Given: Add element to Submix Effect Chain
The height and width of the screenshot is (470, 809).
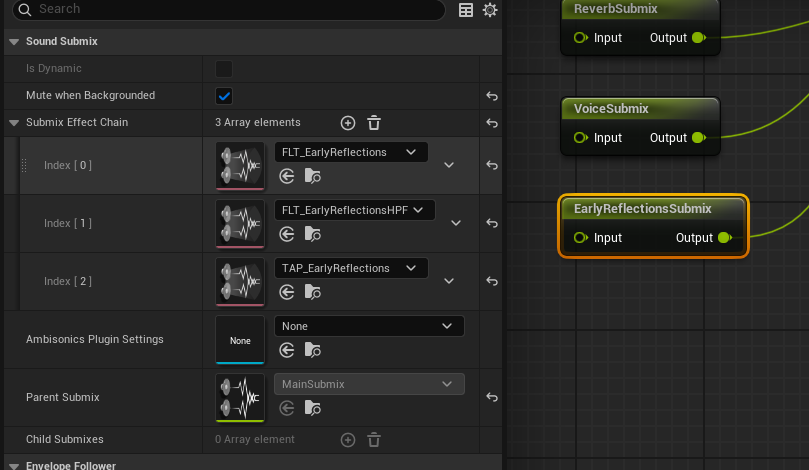Looking at the screenshot, I should pyautogui.click(x=348, y=123).
